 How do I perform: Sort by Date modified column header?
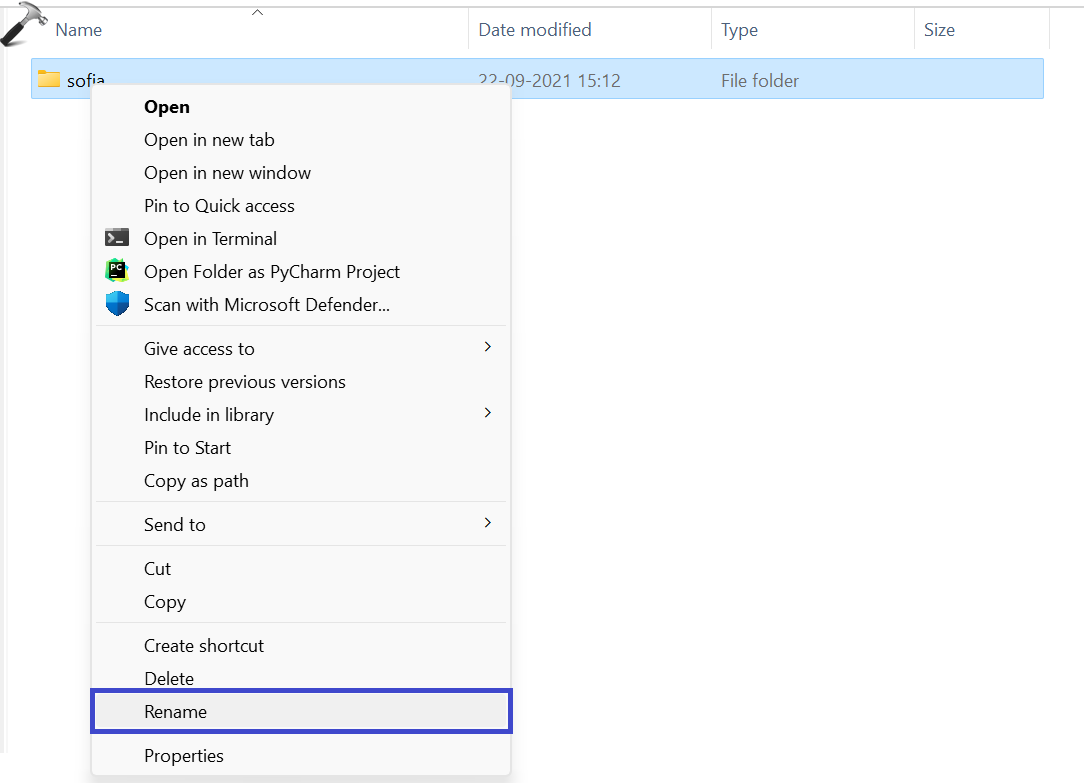coord(534,30)
